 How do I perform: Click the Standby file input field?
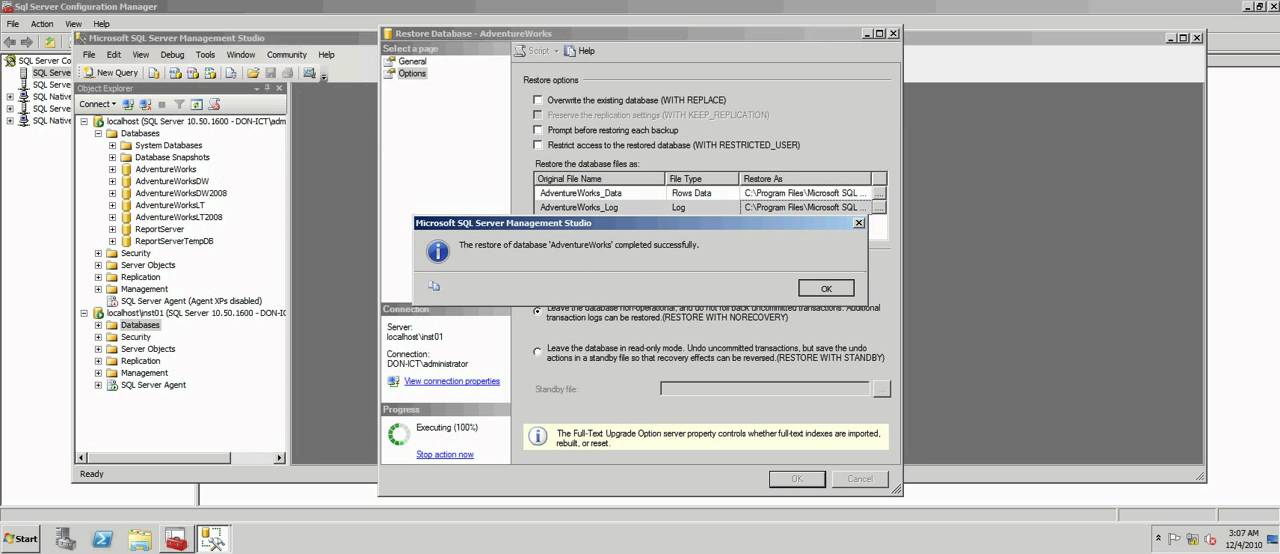coord(764,389)
